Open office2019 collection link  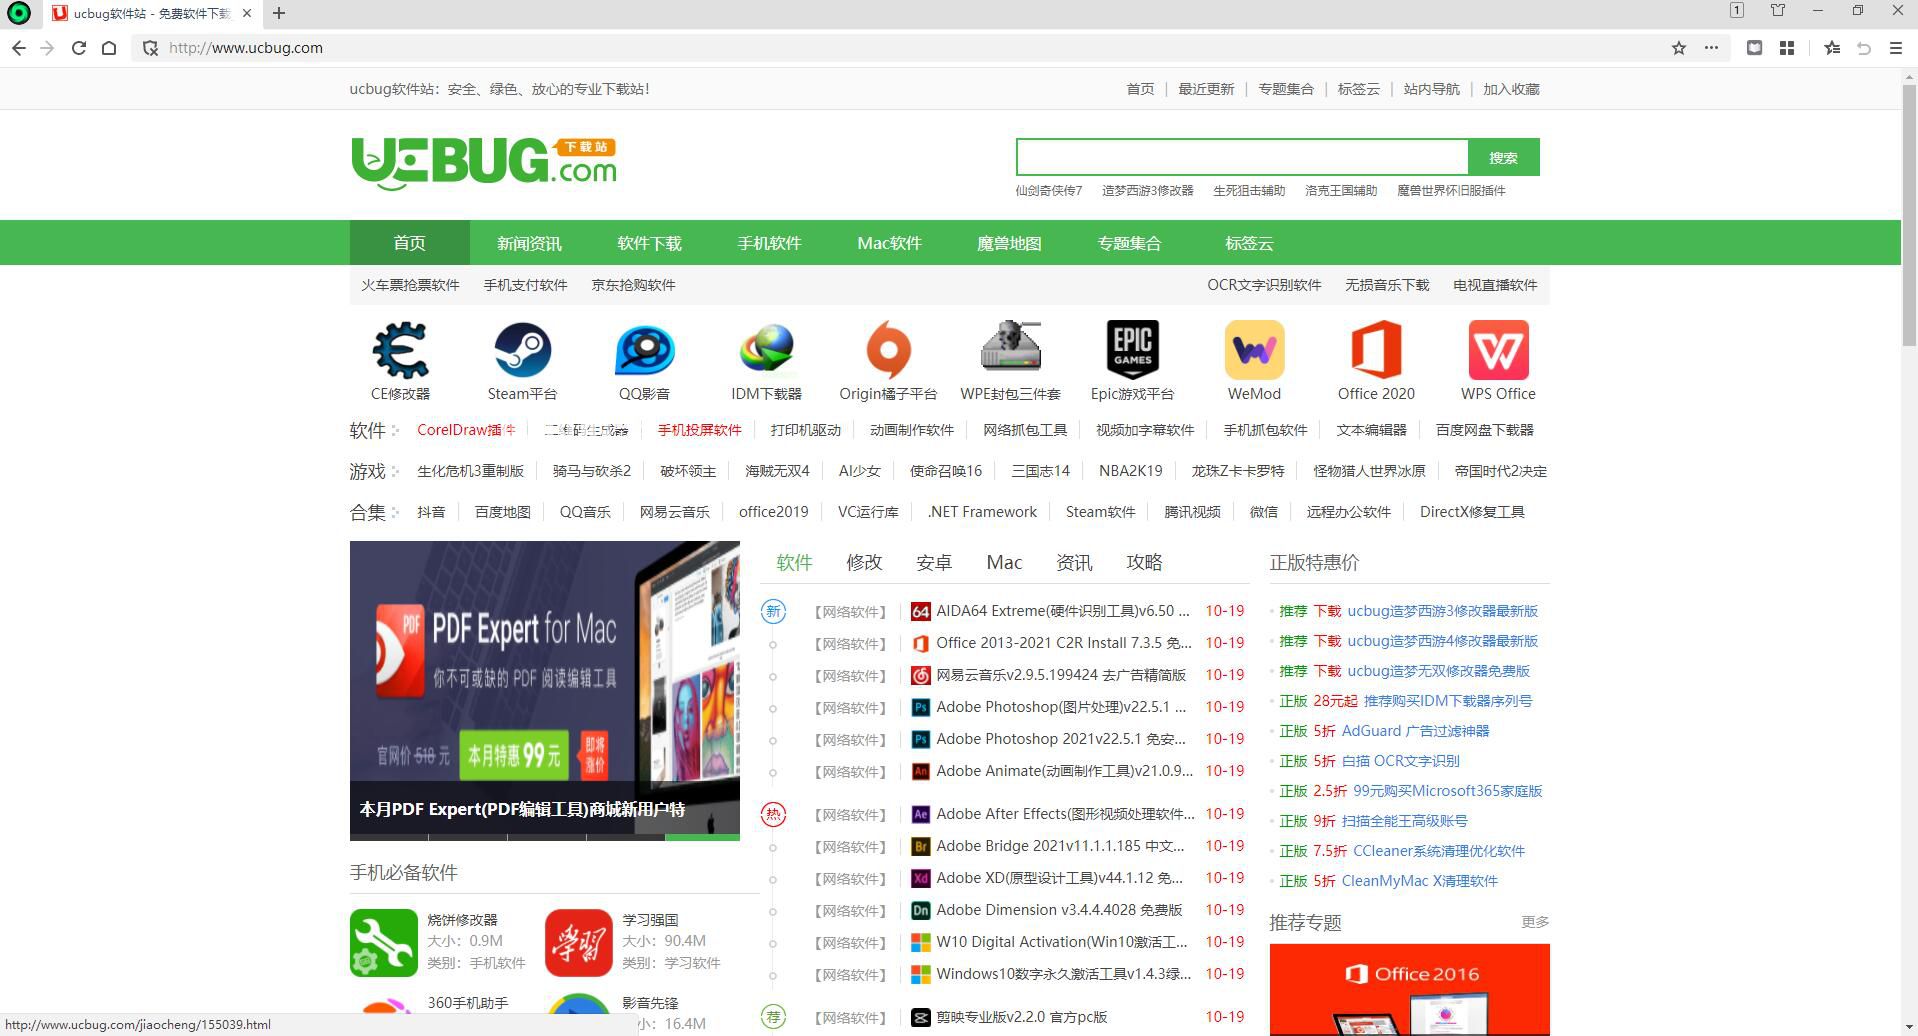pyautogui.click(x=773, y=512)
